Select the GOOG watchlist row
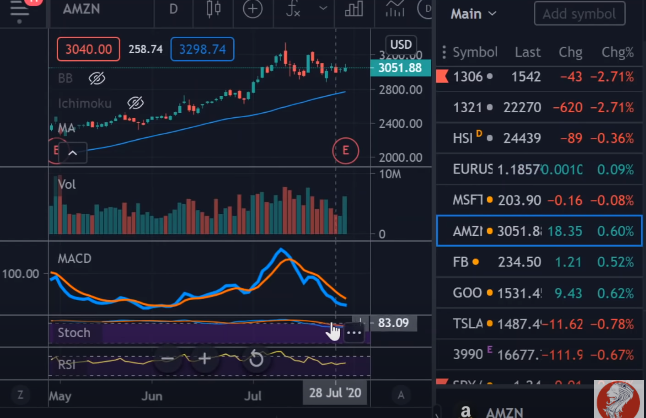This screenshot has height=418, width=646. click(x=539, y=293)
